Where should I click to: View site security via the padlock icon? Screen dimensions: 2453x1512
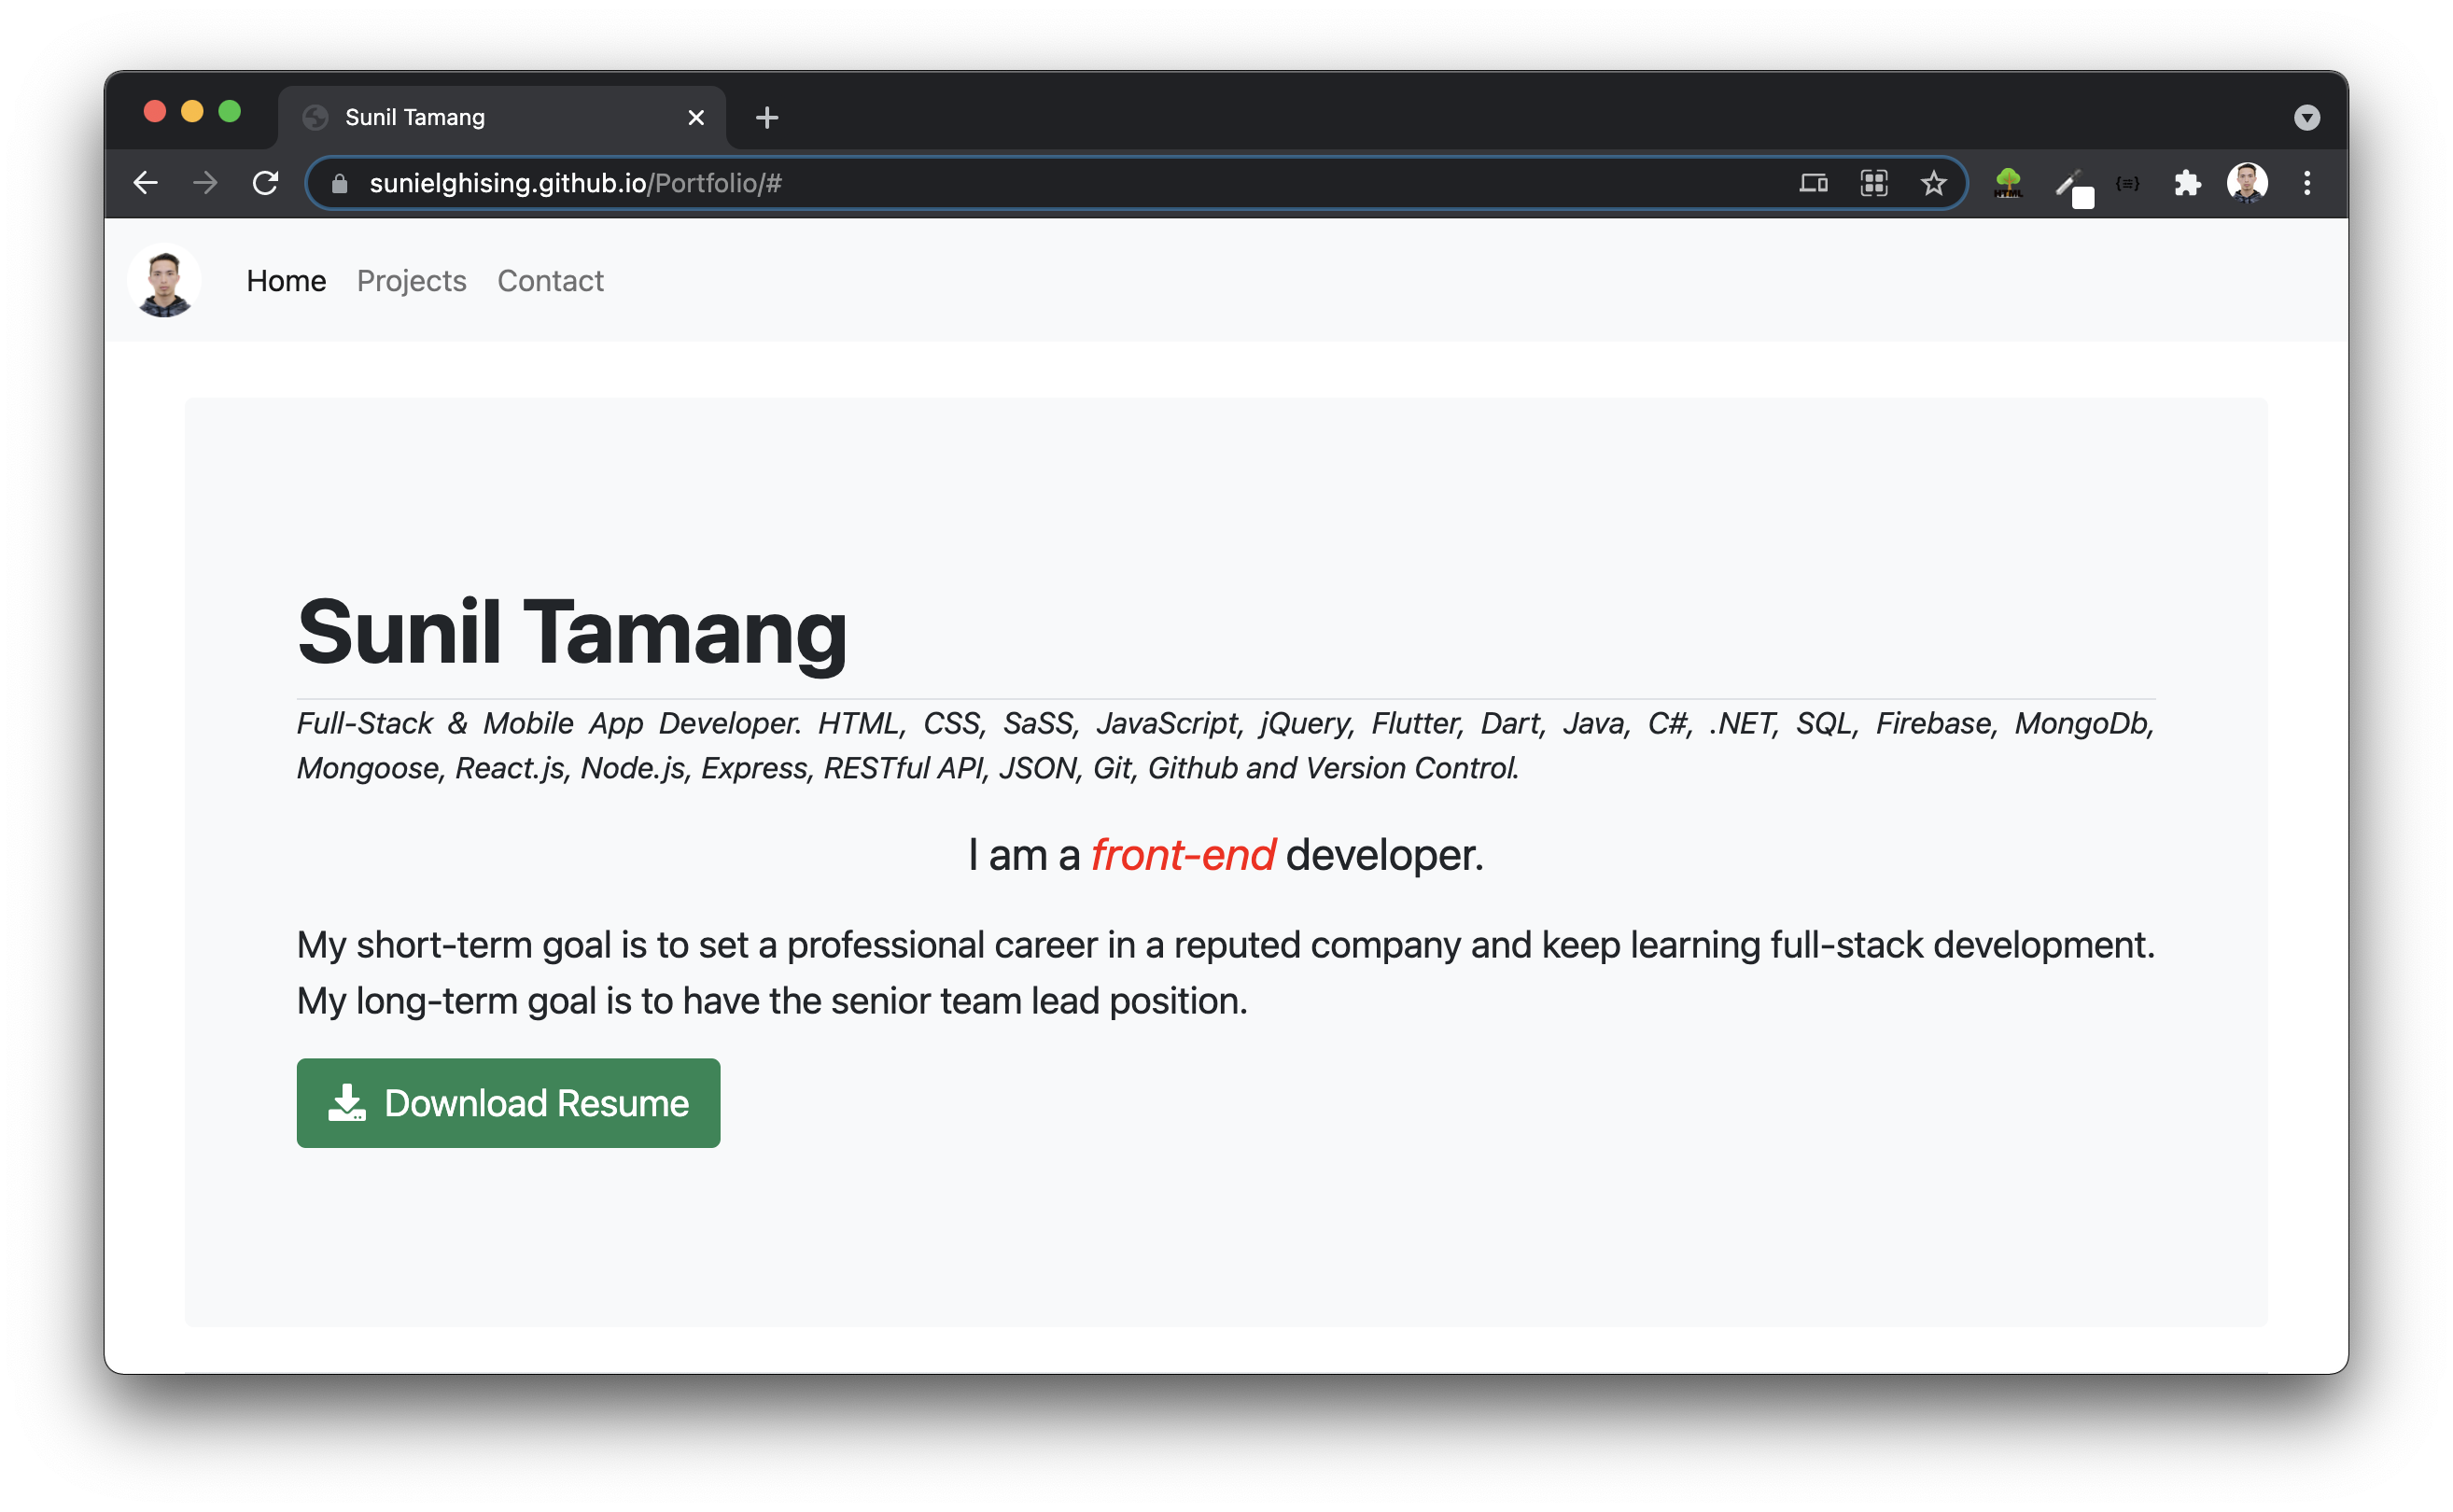[339, 183]
